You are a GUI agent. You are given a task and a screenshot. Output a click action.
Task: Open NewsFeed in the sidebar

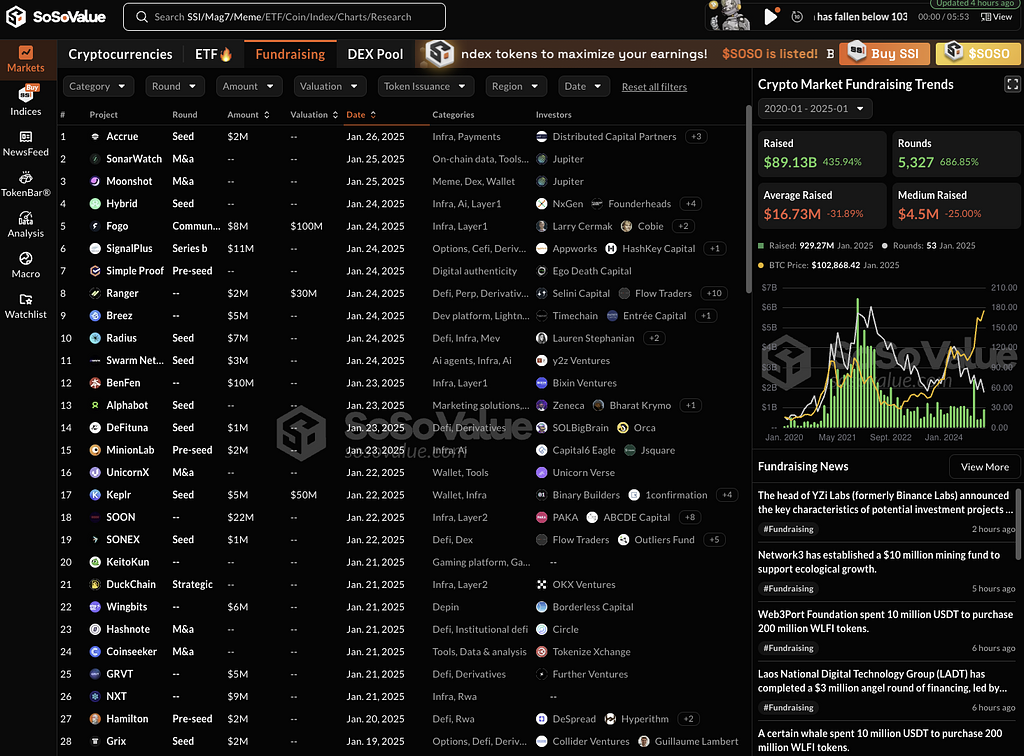point(26,143)
